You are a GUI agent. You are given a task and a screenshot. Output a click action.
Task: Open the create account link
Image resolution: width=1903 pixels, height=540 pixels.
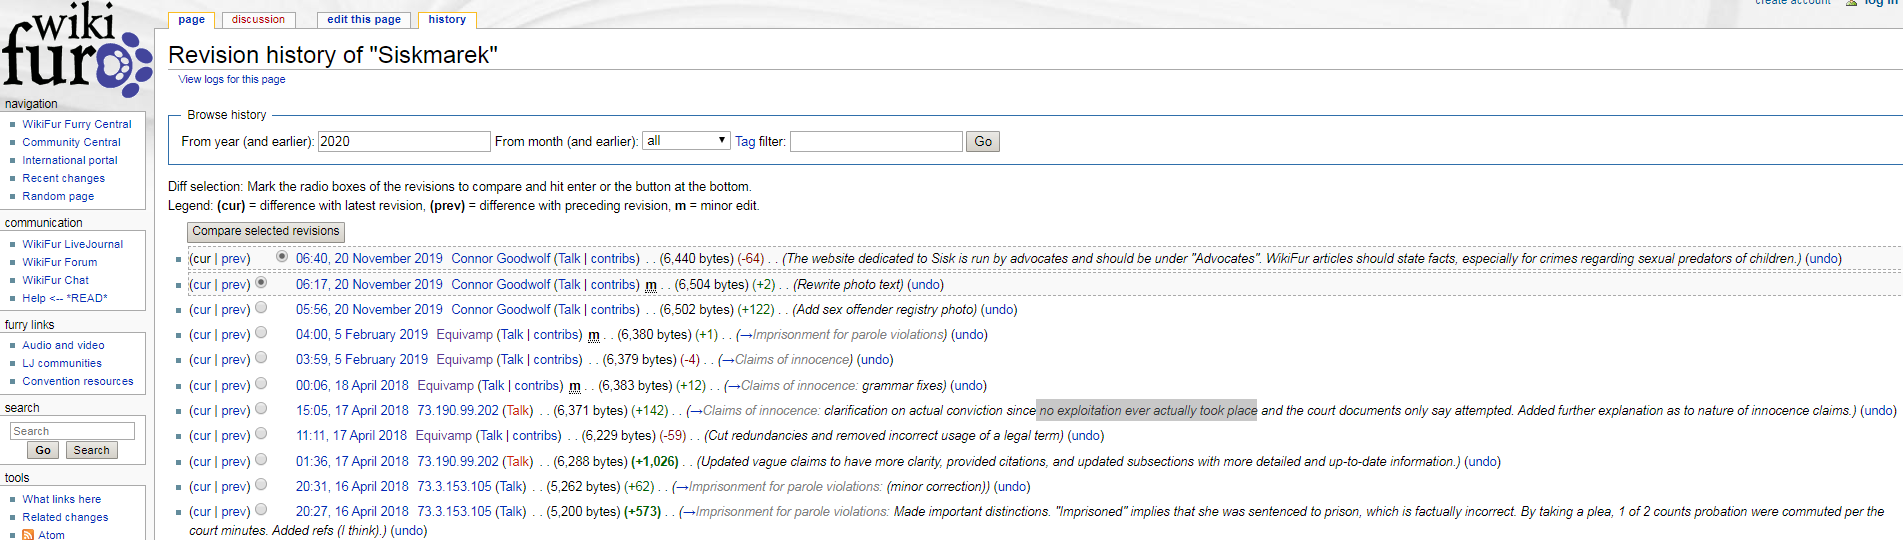pyautogui.click(x=1793, y=3)
